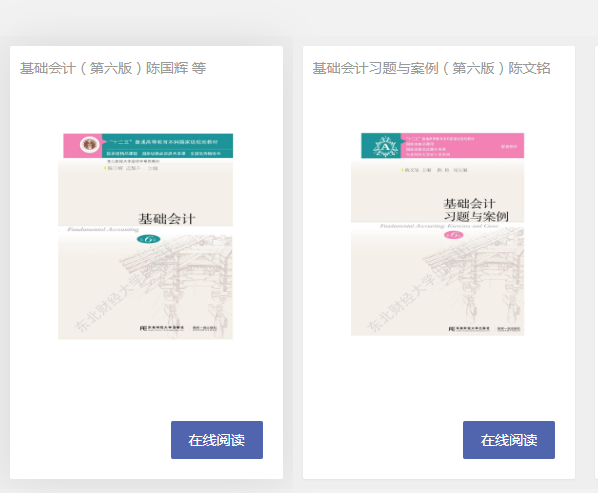Click 在线阅读 button for 基础会计 陈国辉
Viewport: 598px width, 493px height.
click(x=217, y=440)
